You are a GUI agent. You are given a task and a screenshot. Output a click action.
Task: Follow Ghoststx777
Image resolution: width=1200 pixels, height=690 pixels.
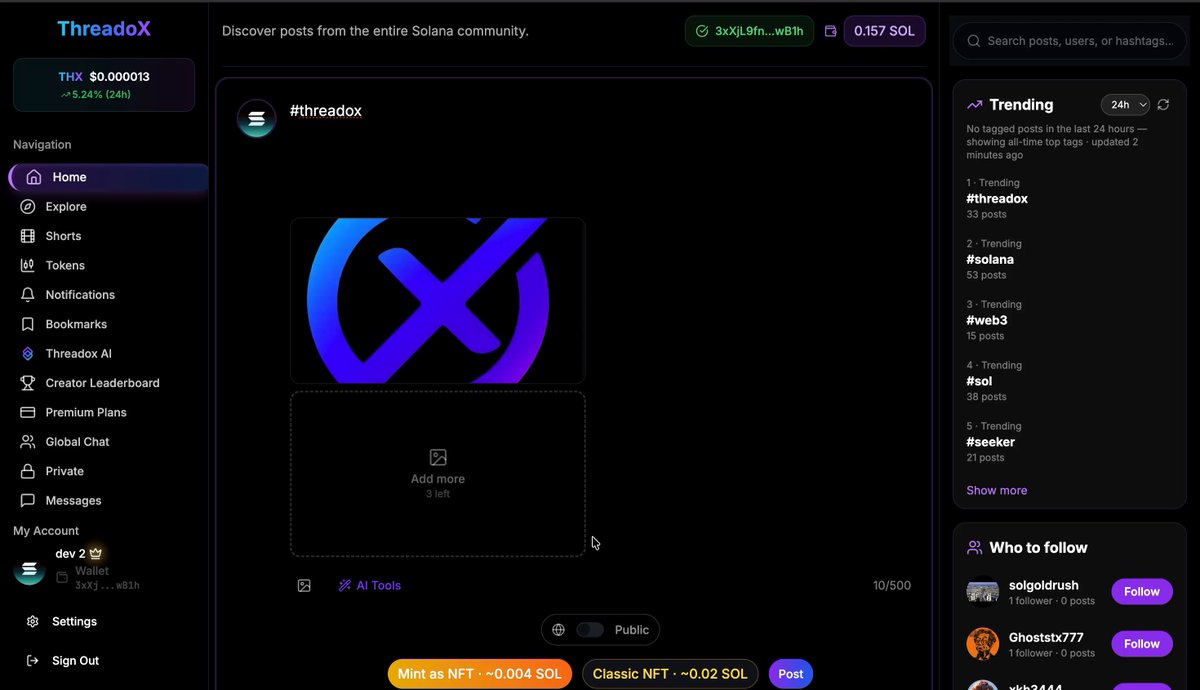click(1141, 644)
